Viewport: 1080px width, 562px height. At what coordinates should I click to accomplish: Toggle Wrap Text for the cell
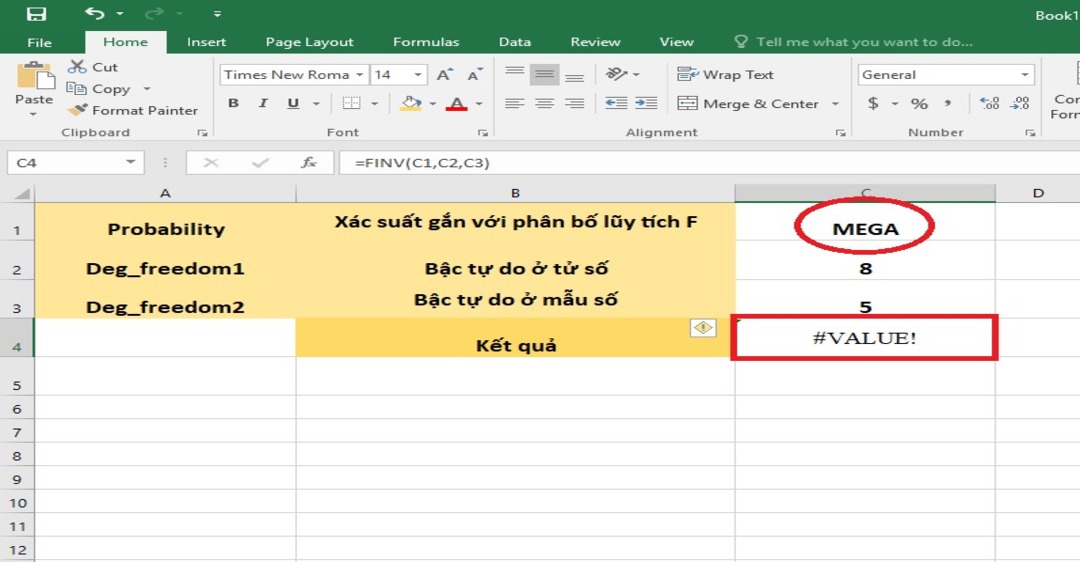click(x=726, y=75)
